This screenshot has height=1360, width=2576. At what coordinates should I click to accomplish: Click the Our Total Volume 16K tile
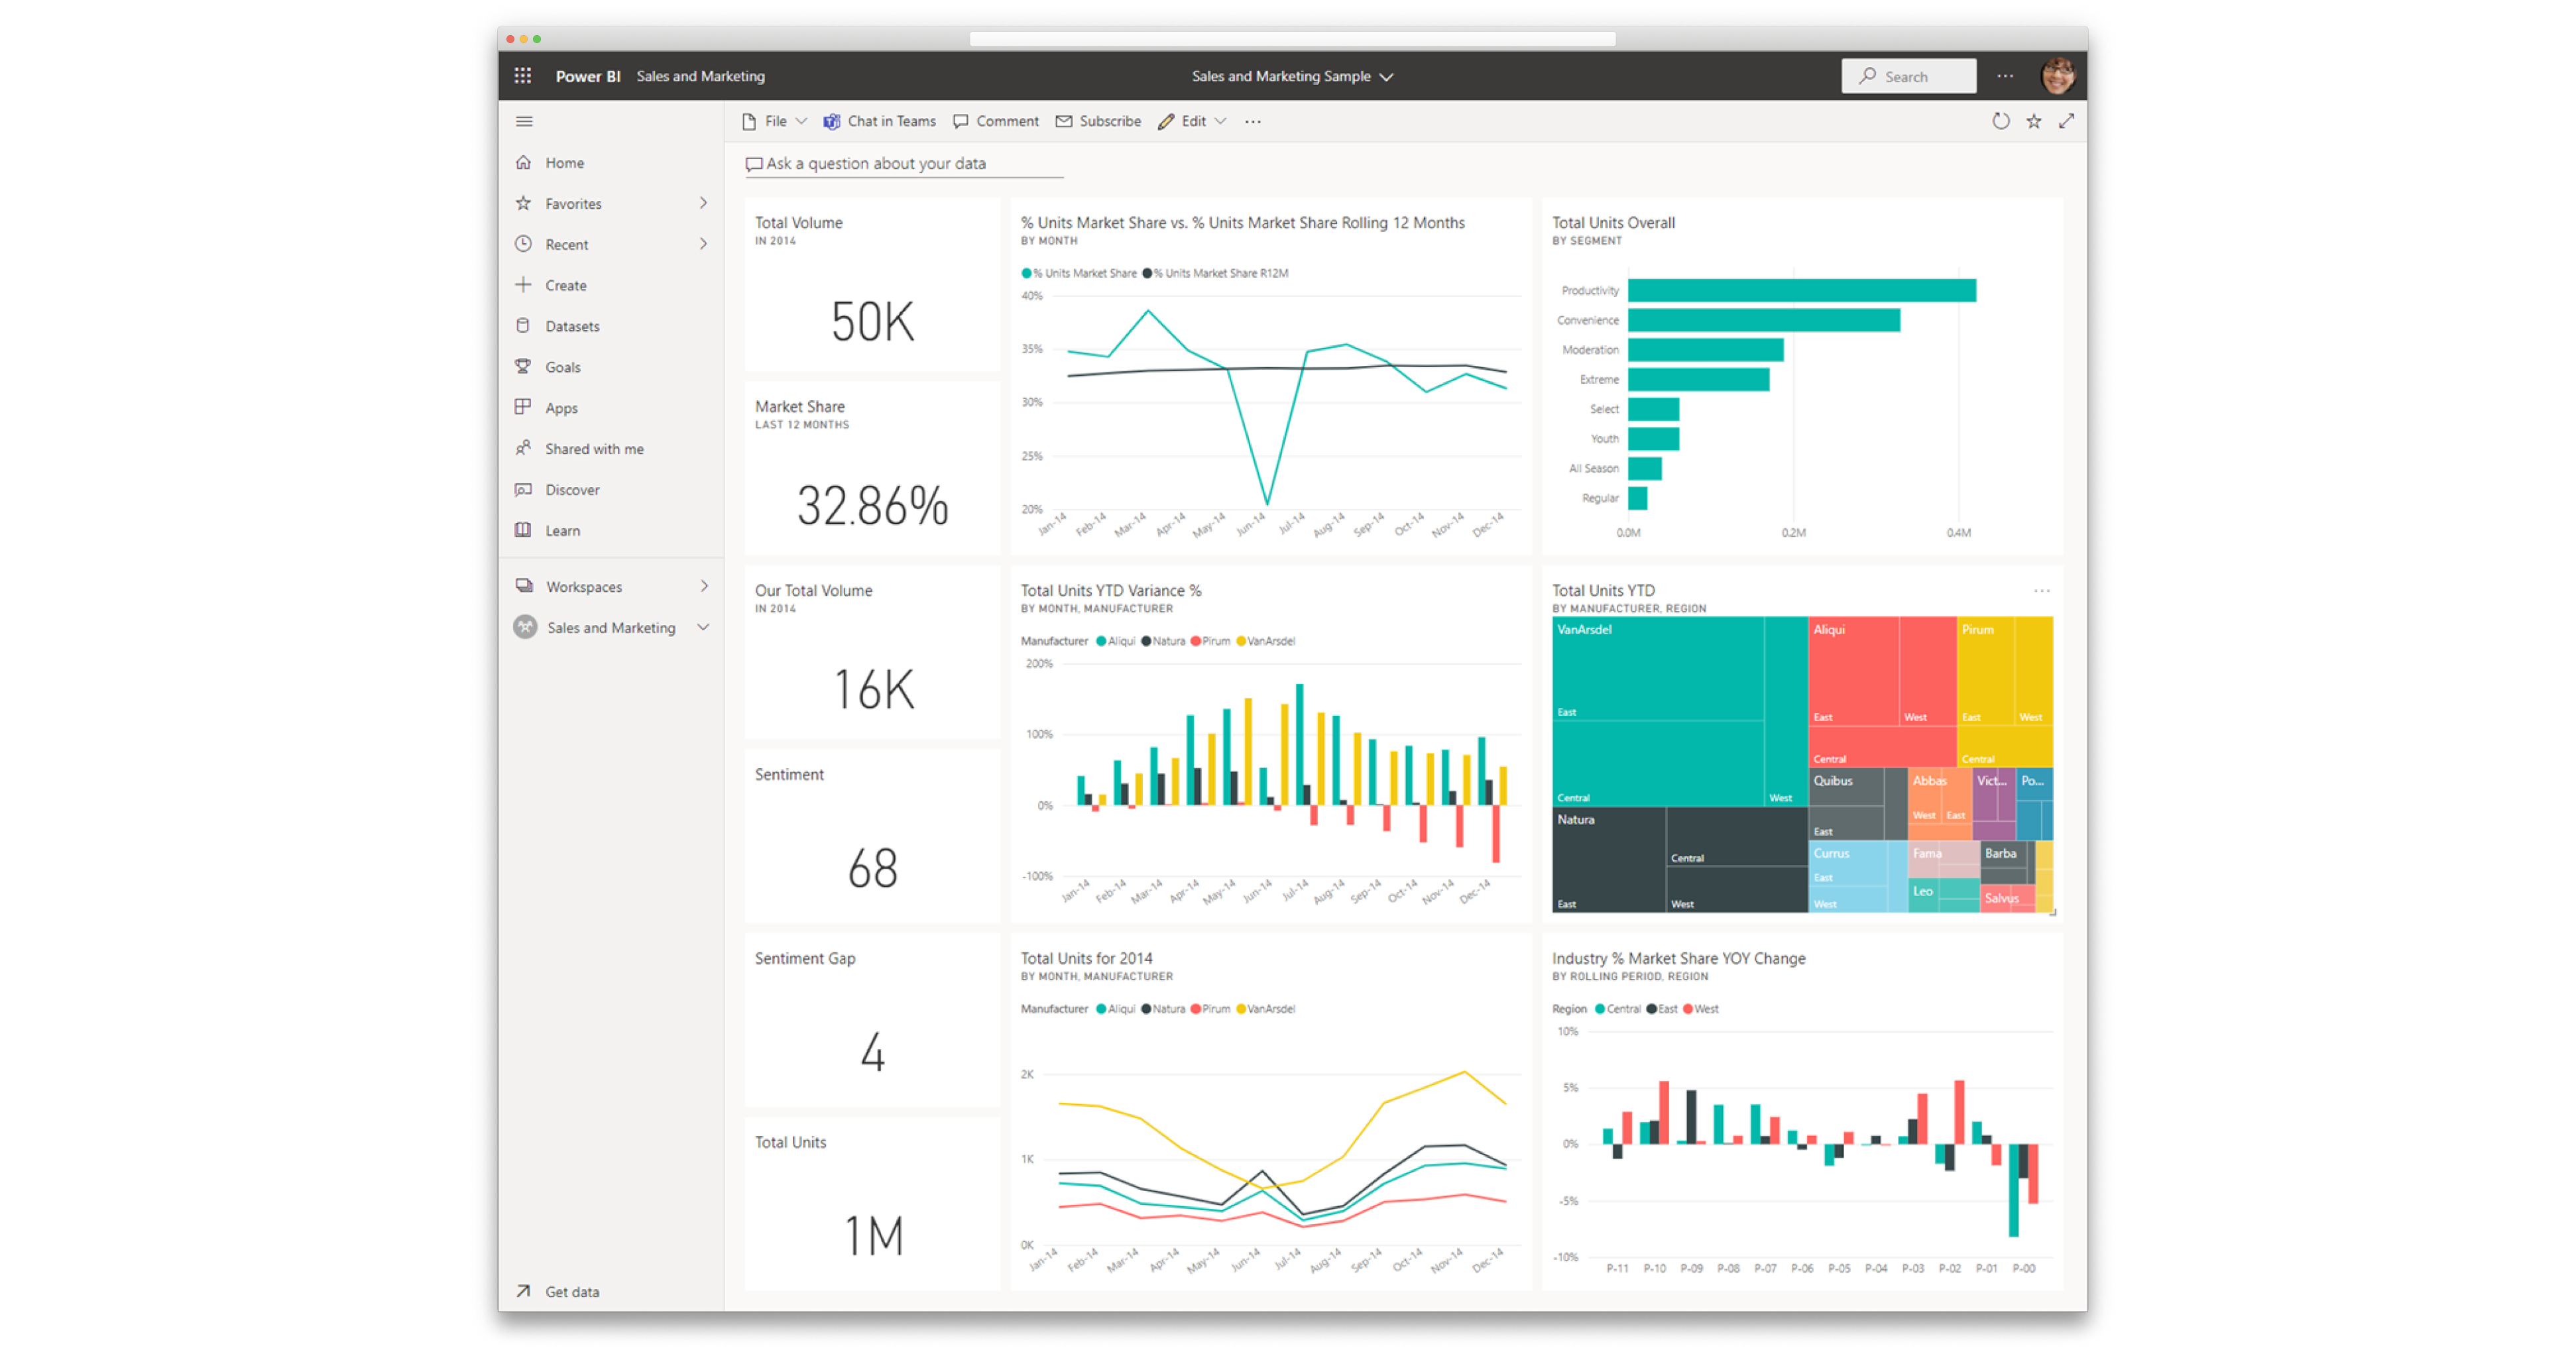point(872,652)
